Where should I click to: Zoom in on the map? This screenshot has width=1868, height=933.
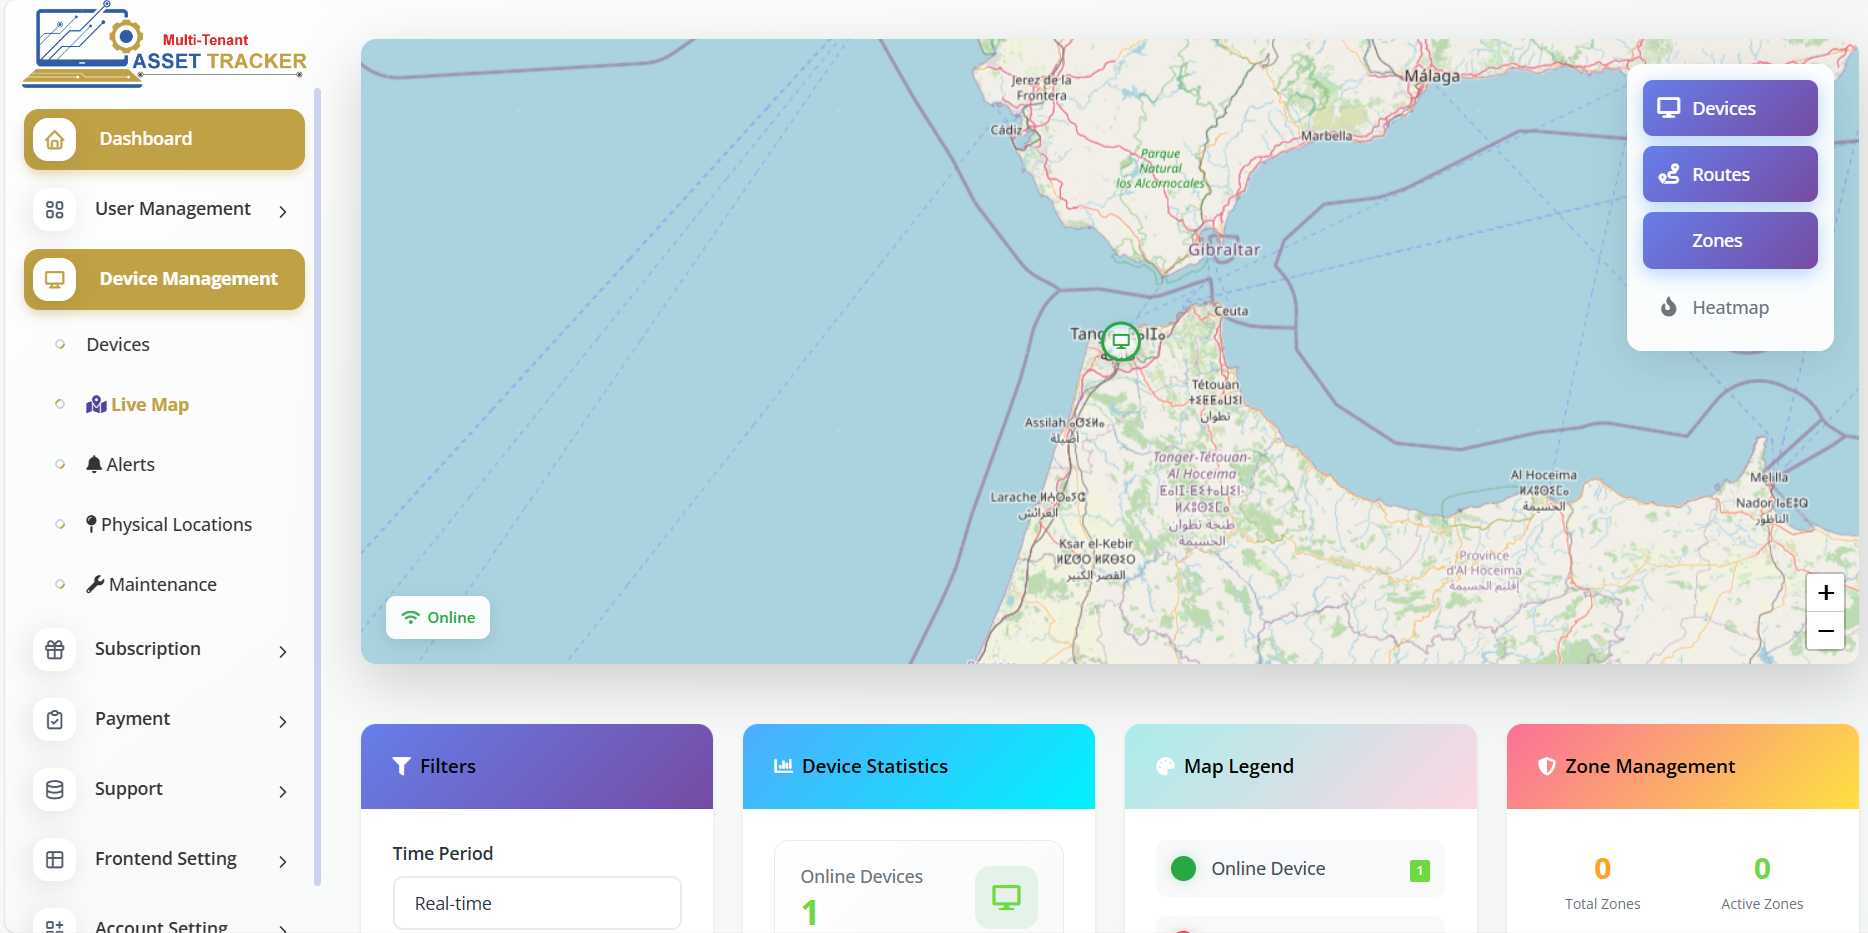coord(1825,593)
